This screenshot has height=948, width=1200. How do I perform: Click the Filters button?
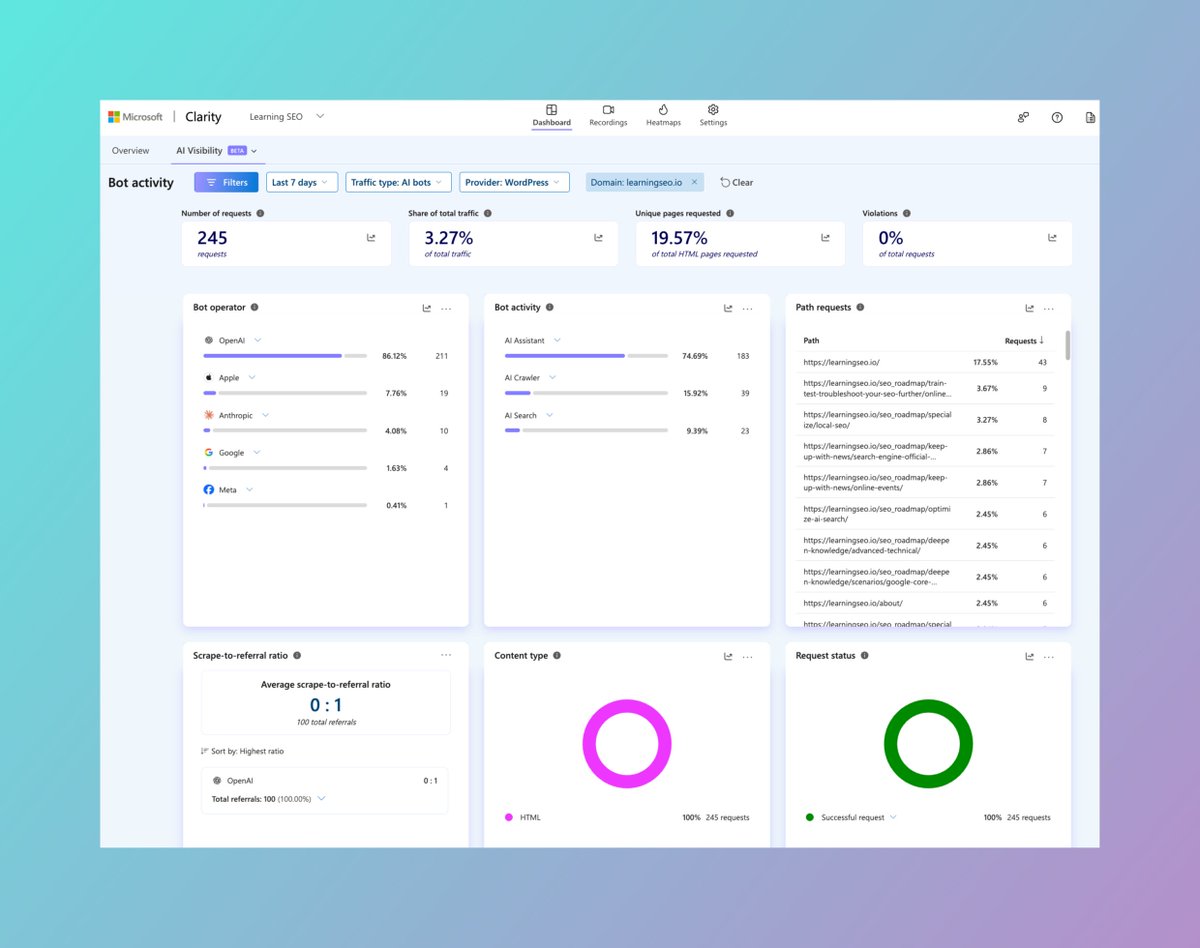tap(226, 182)
